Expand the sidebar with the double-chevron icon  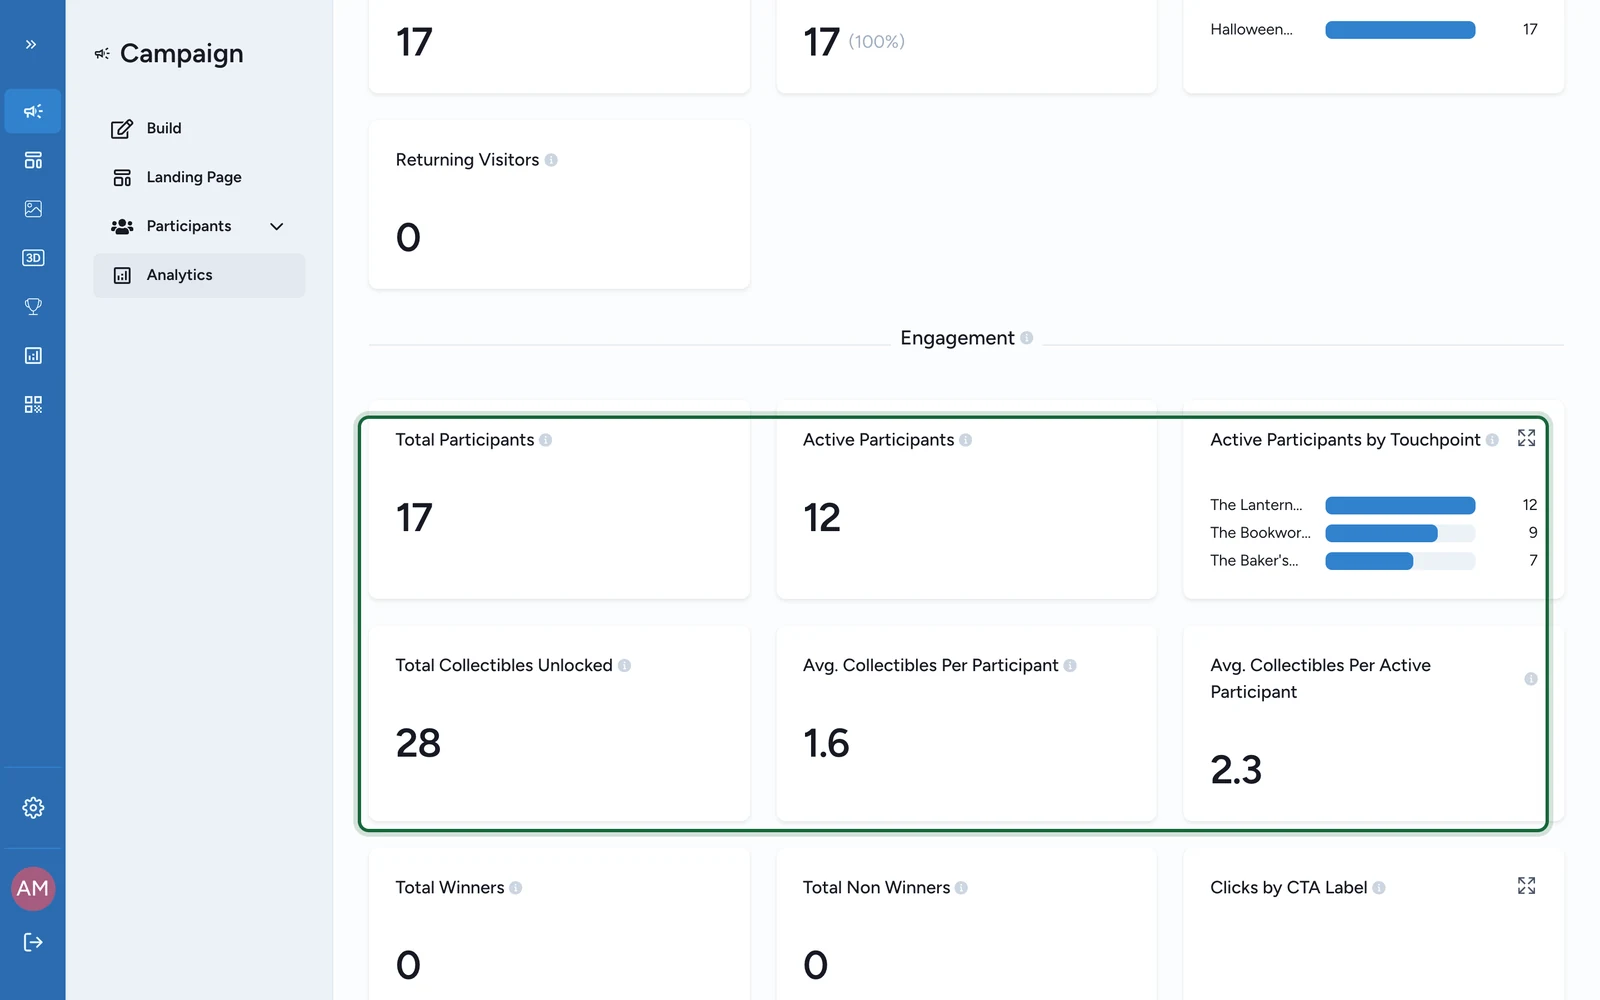(31, 44)
